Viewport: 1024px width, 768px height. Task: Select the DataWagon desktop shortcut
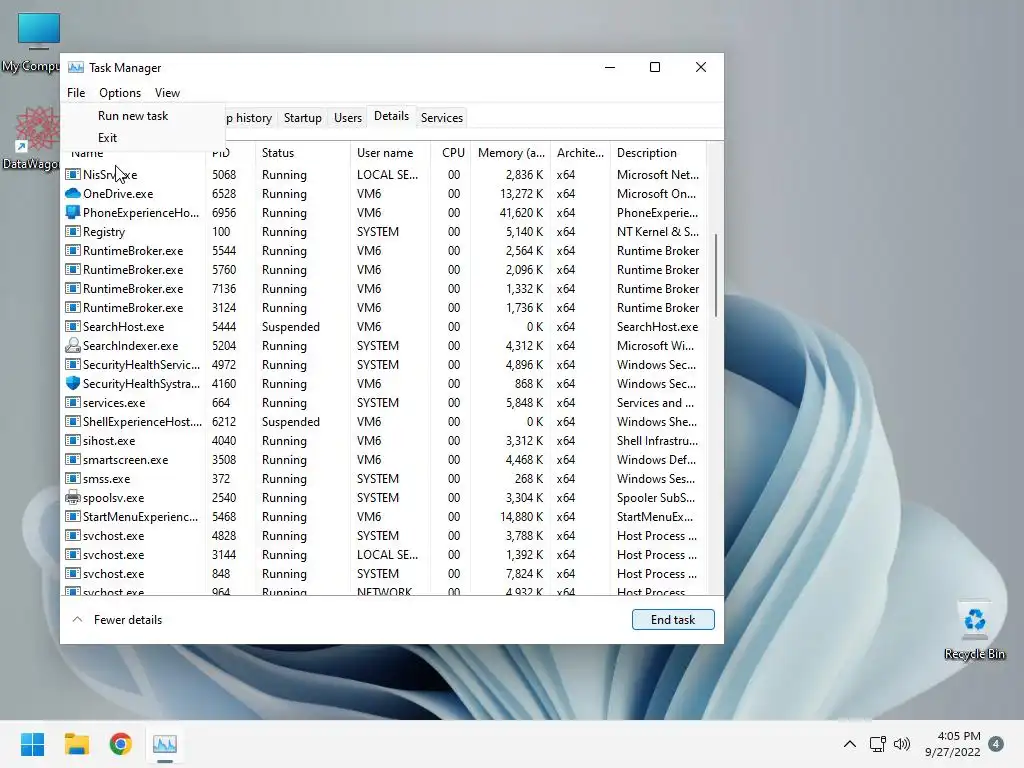(30, 138)
